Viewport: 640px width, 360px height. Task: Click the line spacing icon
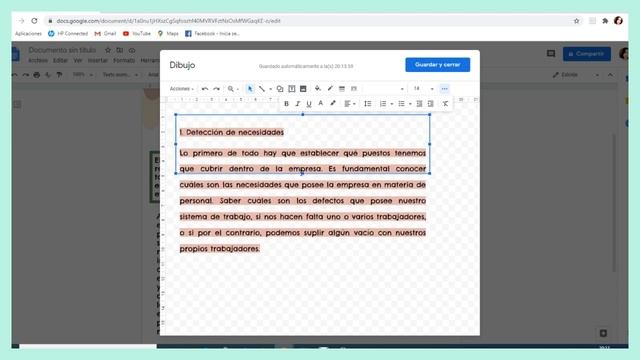pyautogui.click(x=368, y=104)
